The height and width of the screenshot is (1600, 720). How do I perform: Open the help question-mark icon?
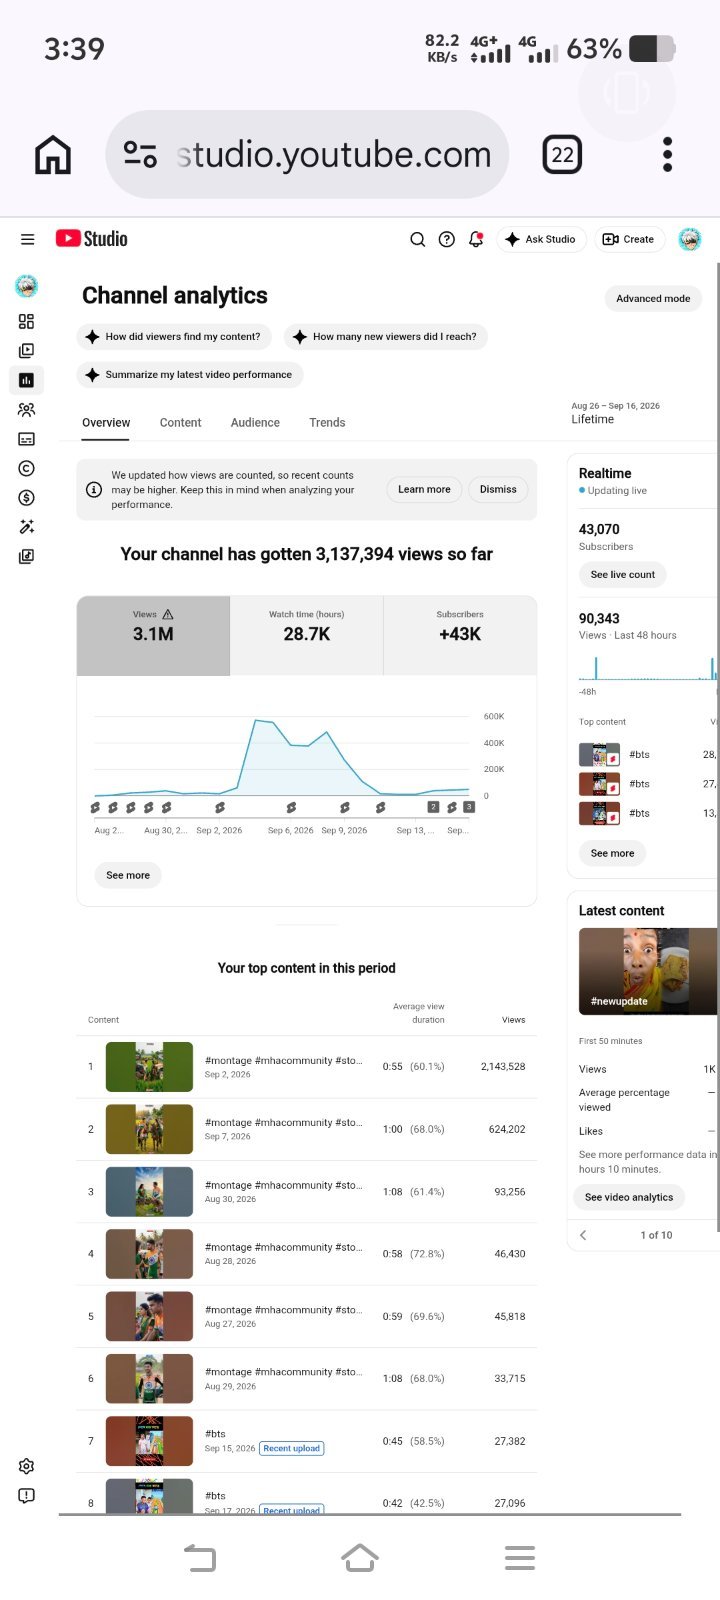pos(447,239)
